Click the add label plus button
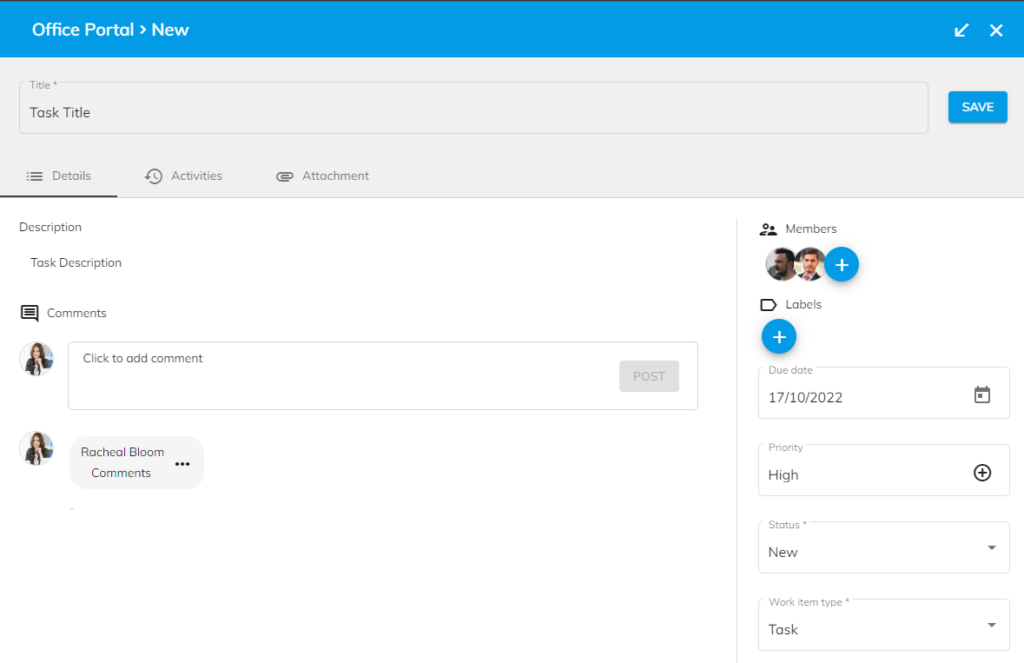Screen dimensions: 1024x663 click(x=779, y=336)
